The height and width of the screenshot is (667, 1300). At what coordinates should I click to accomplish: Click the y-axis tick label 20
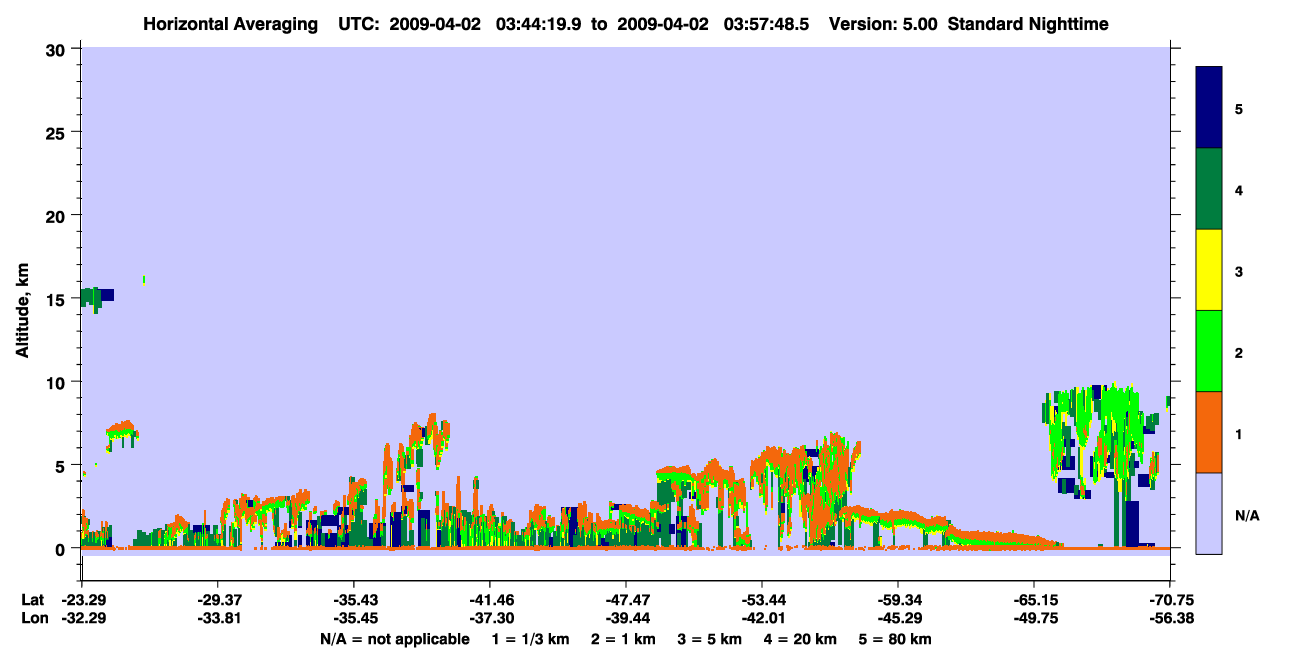(x=58, y=215)
